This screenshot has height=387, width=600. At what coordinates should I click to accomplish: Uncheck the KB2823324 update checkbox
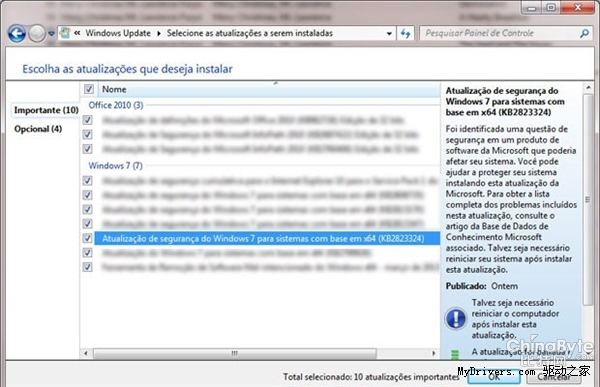[x=88, y=238]
